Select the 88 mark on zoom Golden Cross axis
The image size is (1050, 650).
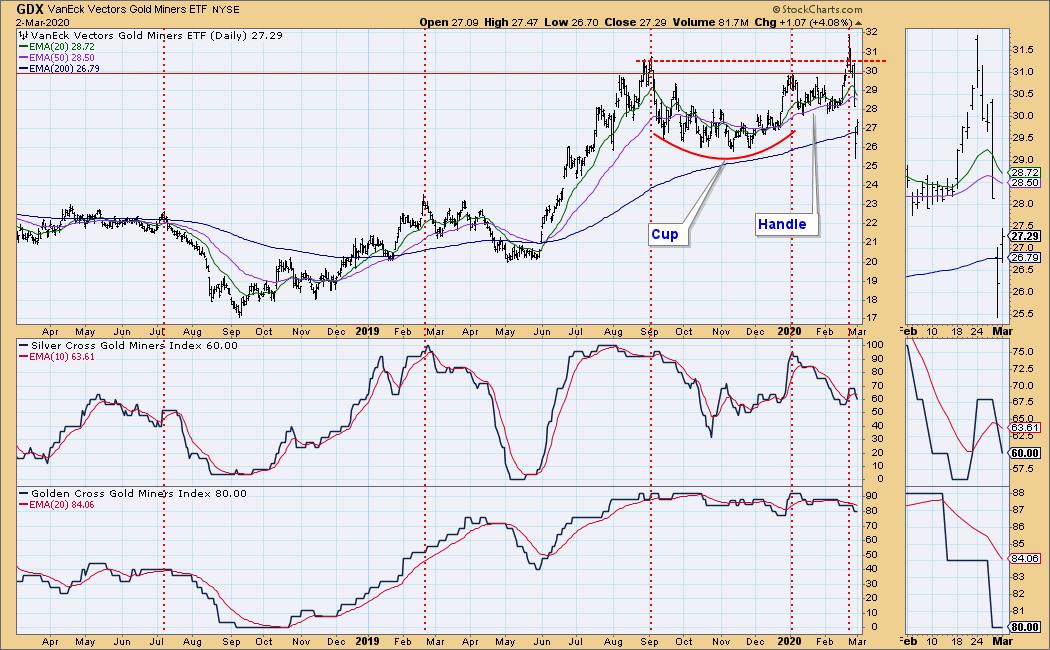coord(1017,493)
